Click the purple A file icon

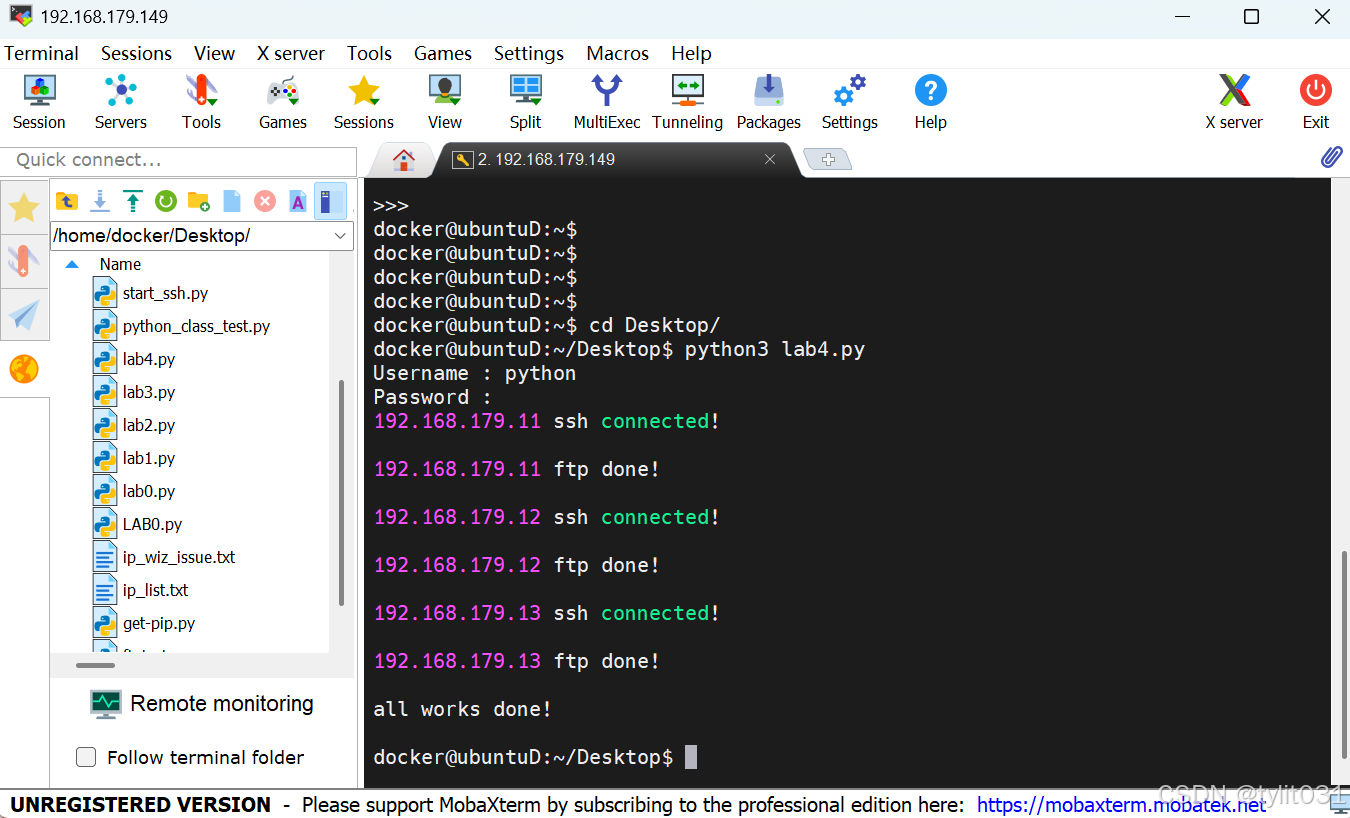[298, 201]
